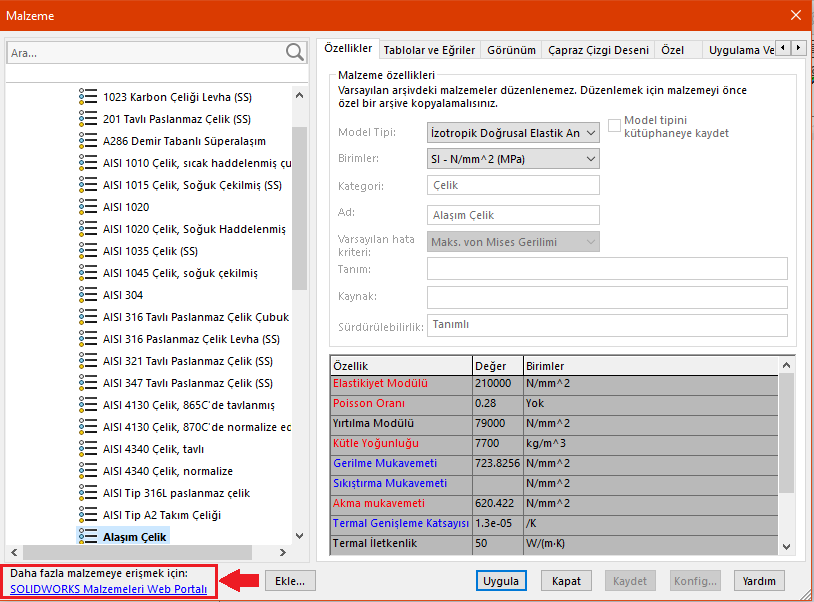Toggle the Model tipini kütüphaneye kaydet checkbox

tap(615, 122)
